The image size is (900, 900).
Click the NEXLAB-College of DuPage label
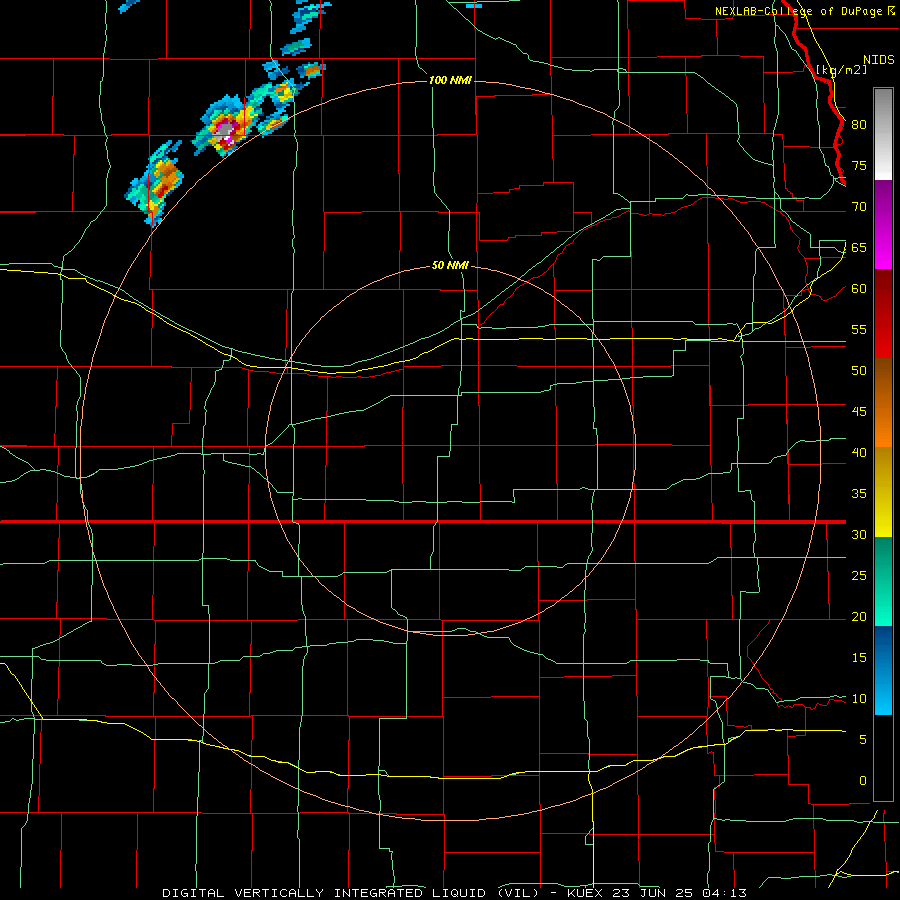805,11
